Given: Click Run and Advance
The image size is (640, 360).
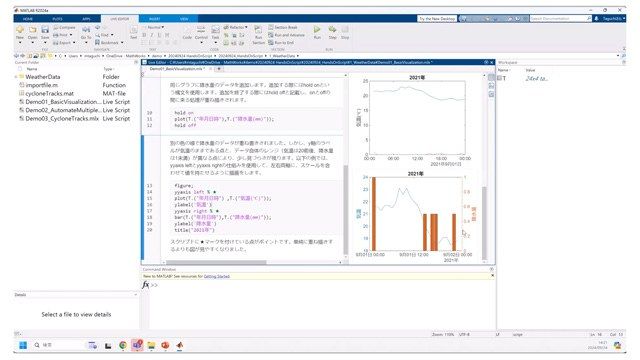Looking at the screenshot, I should (286, 35).
